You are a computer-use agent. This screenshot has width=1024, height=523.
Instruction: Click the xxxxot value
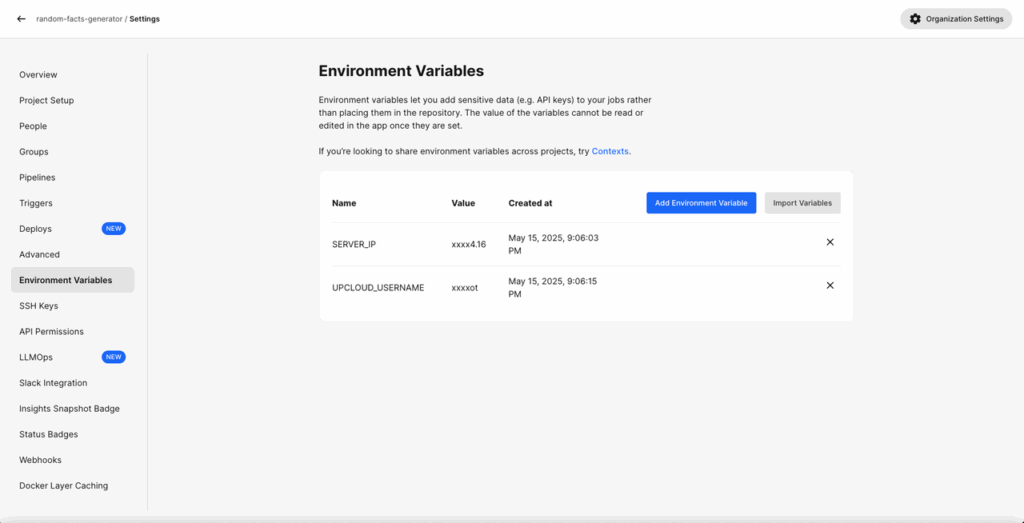(464, 287)
